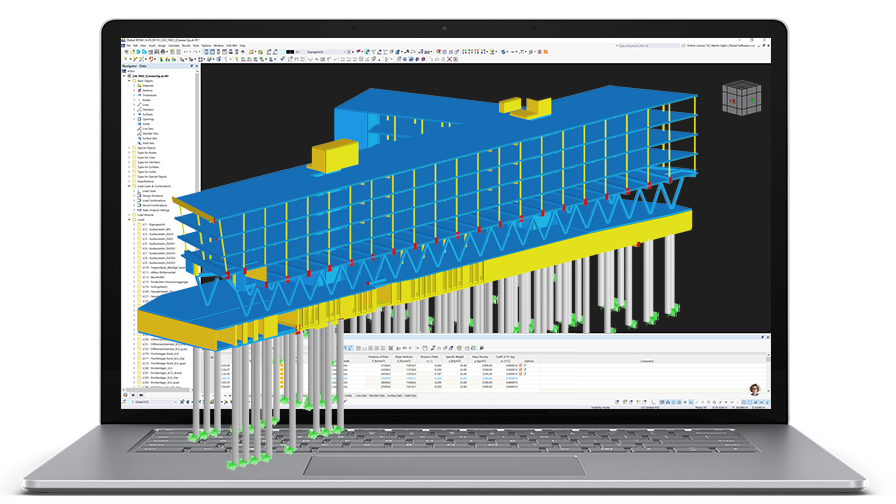
Task: Pin the tables panel
Action: (762, 337)
